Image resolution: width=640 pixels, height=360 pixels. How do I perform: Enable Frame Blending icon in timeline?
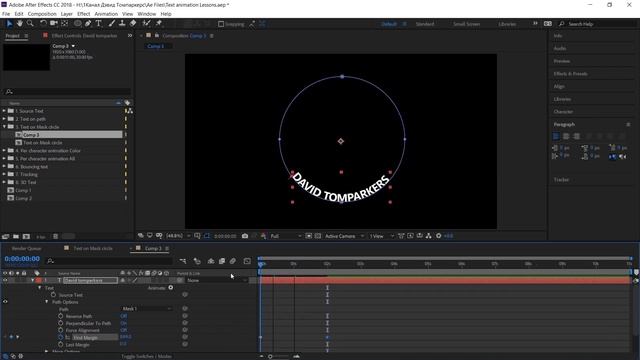[222, 261]
